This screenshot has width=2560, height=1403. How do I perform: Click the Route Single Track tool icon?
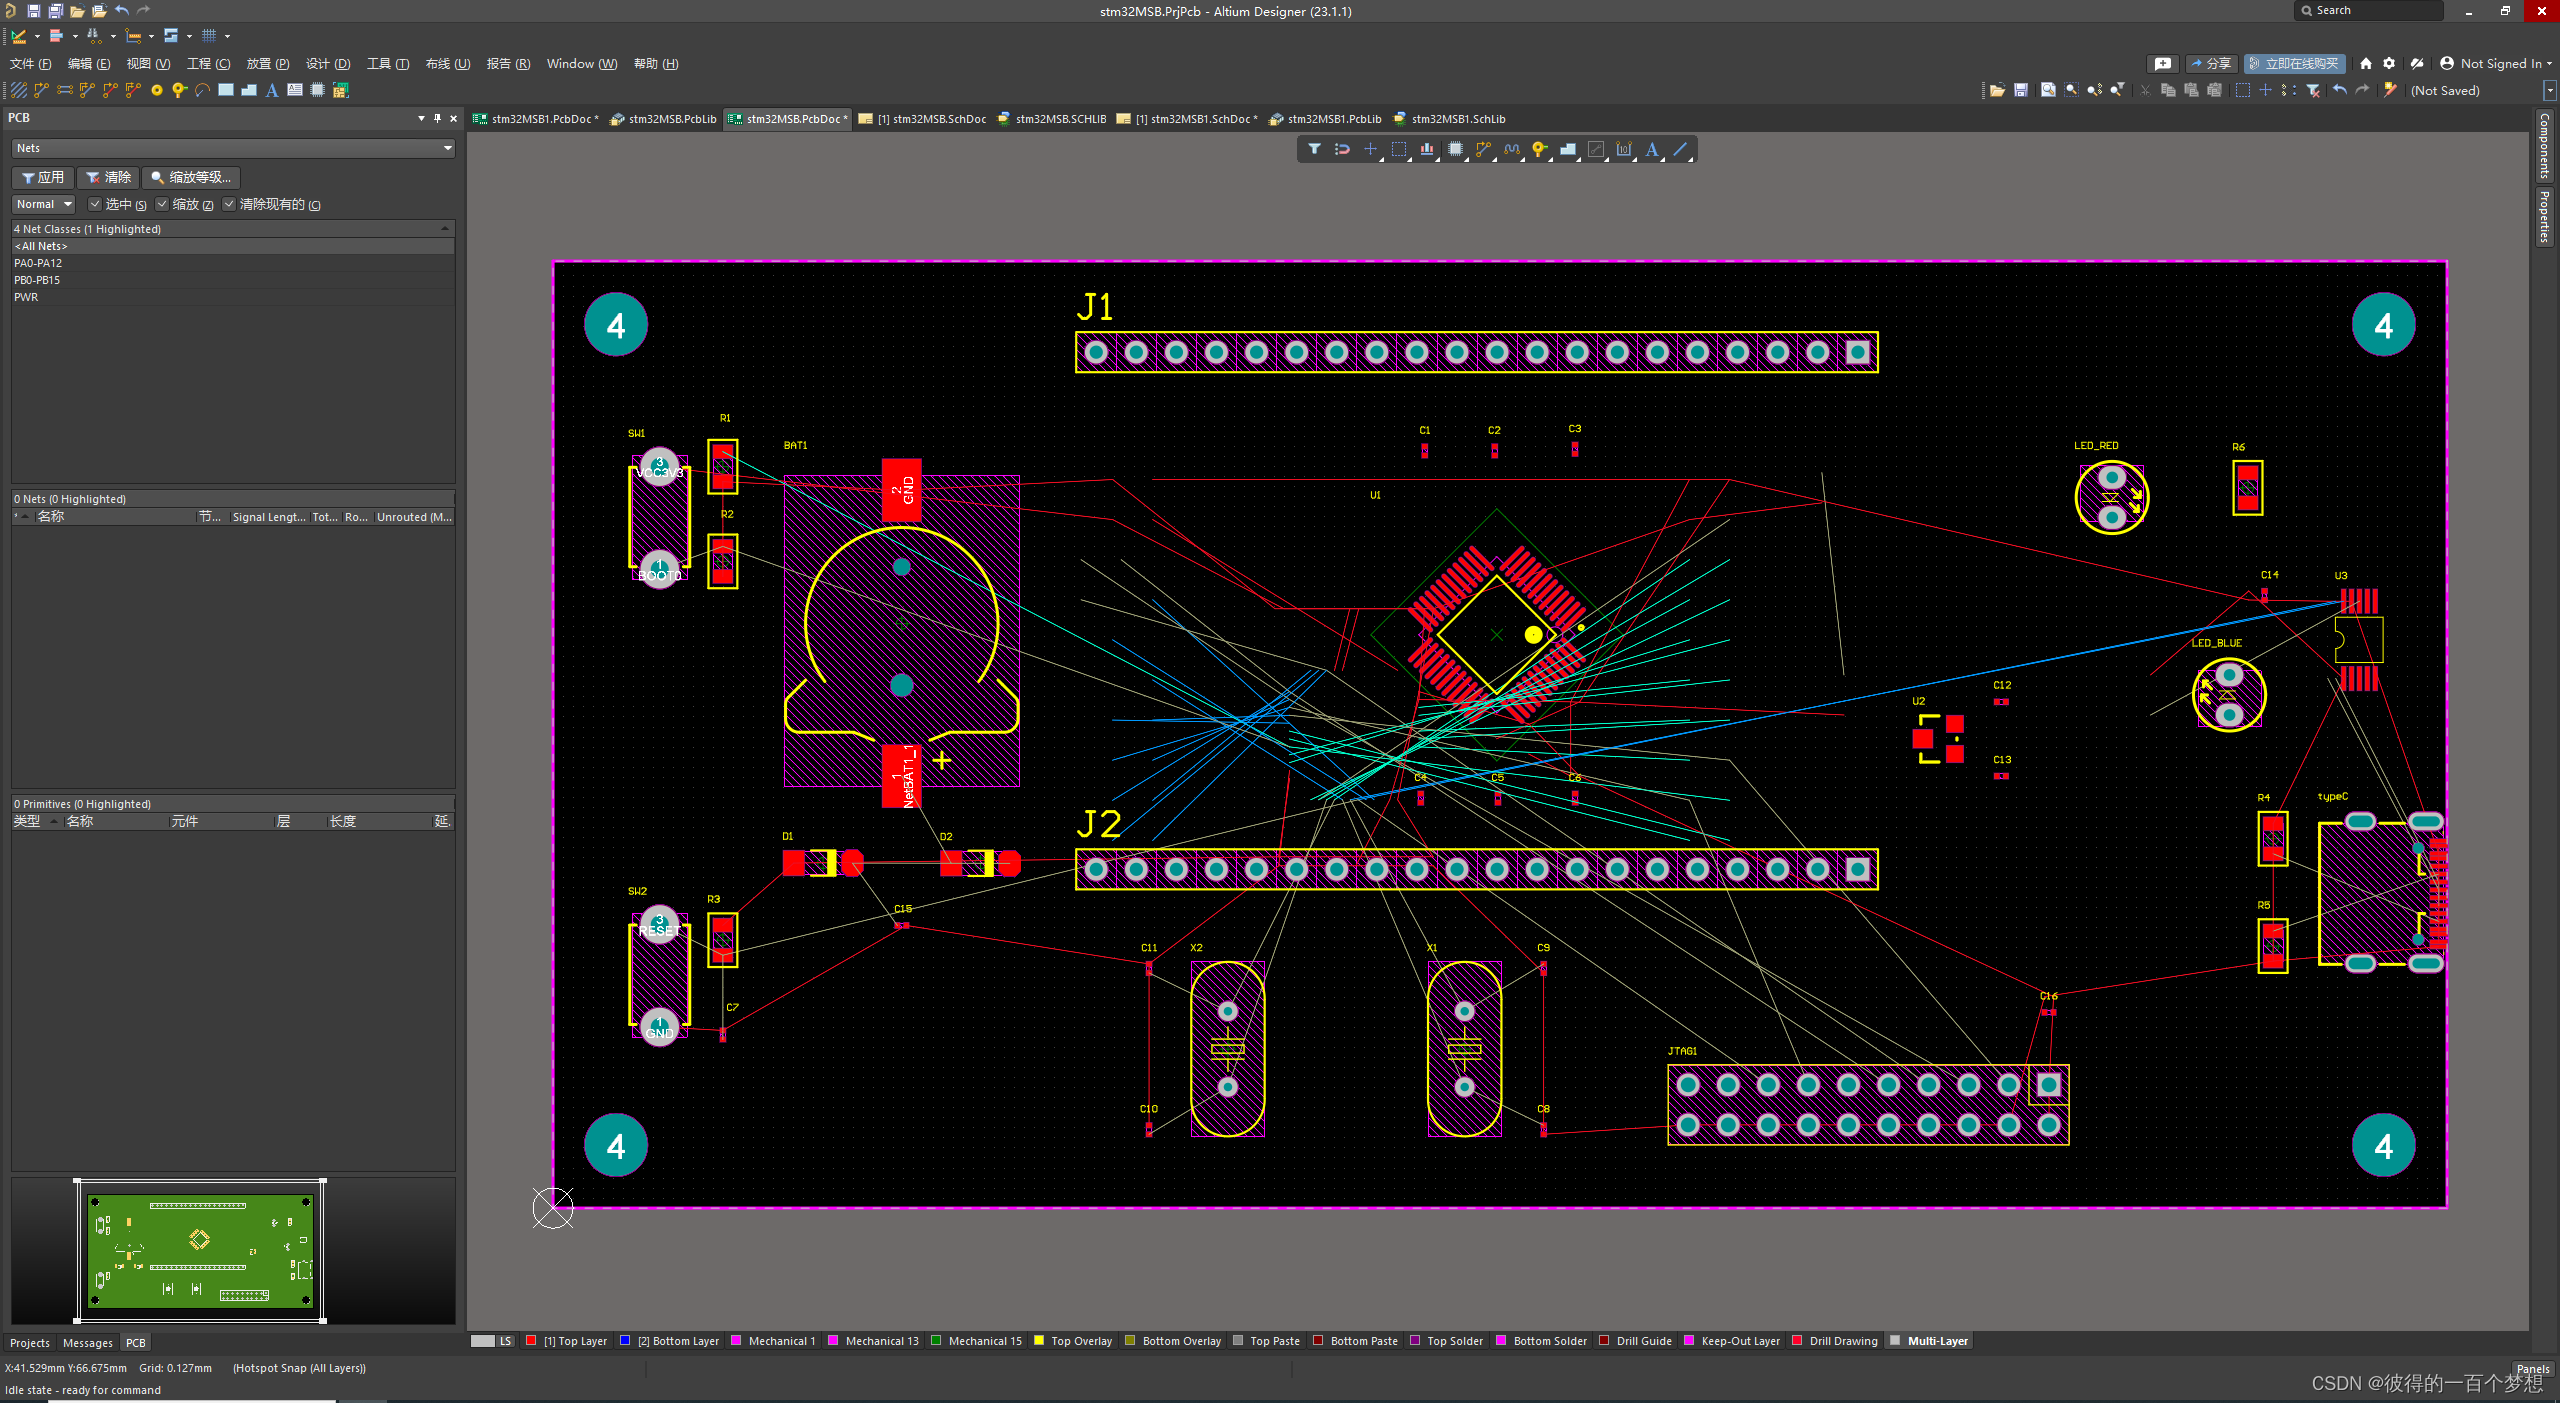(41, 90)
